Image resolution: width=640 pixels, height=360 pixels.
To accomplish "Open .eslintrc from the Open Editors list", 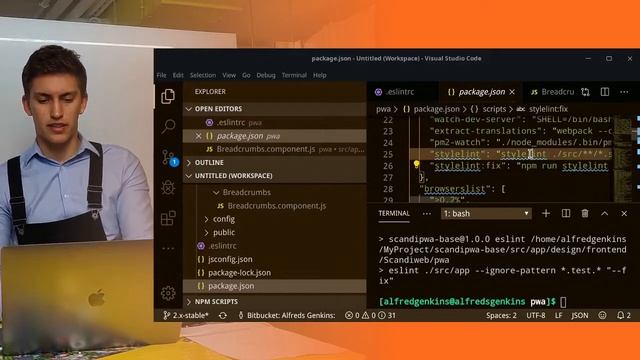I will [x=274, y=122].
